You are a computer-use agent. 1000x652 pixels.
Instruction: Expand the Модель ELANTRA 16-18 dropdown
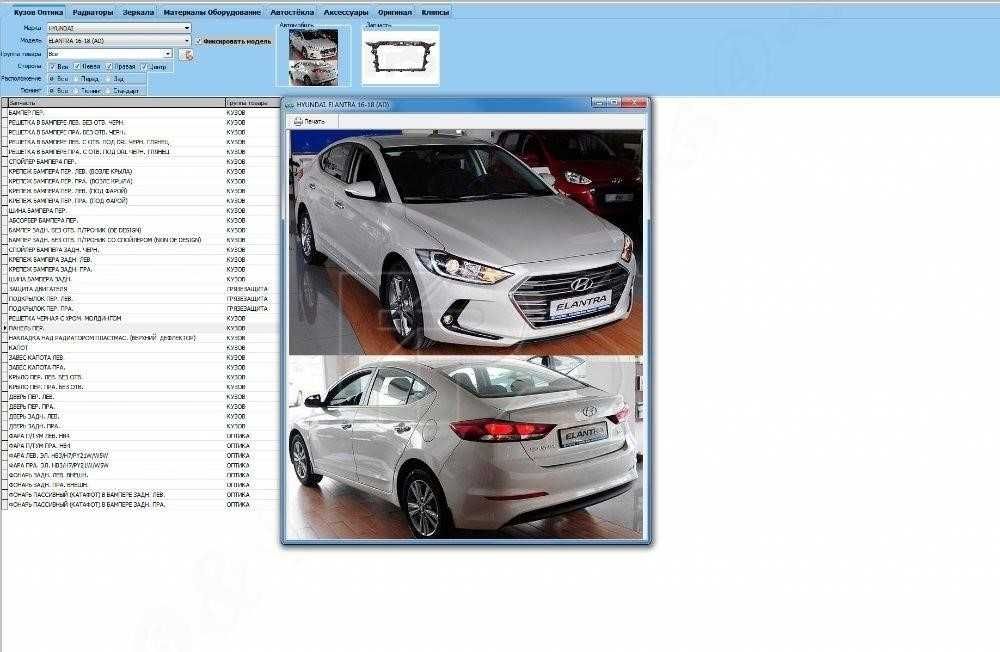[186, 41]
